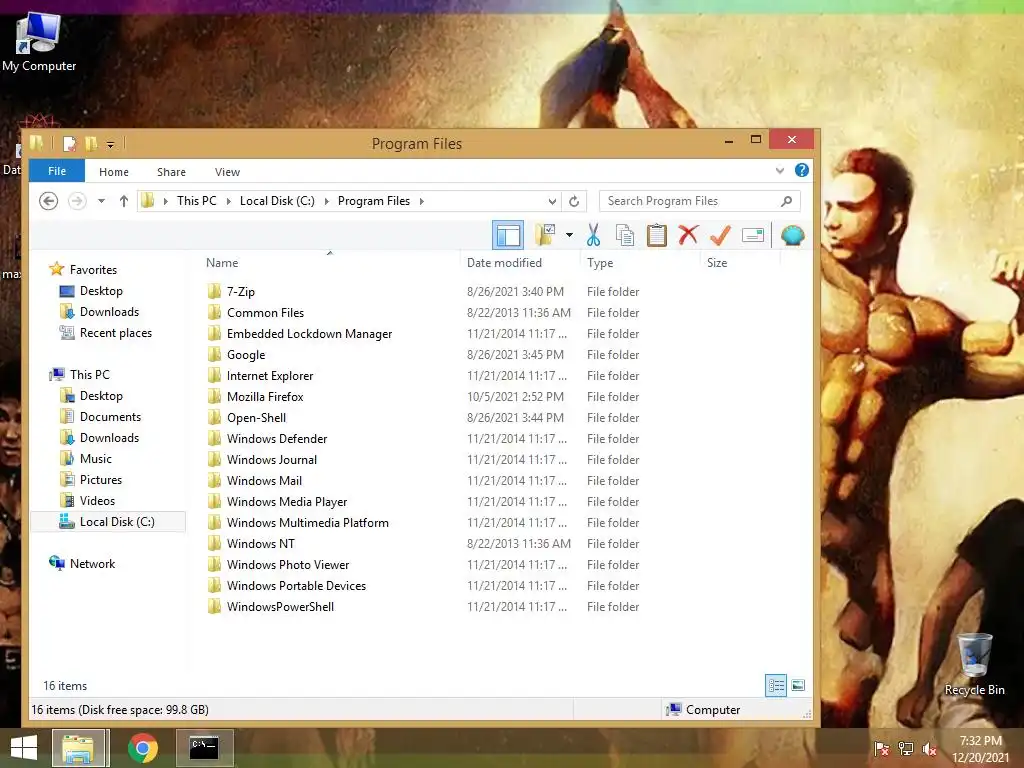
Task: Toggle the navigation pane toolbar button
Action: (508, 235)
